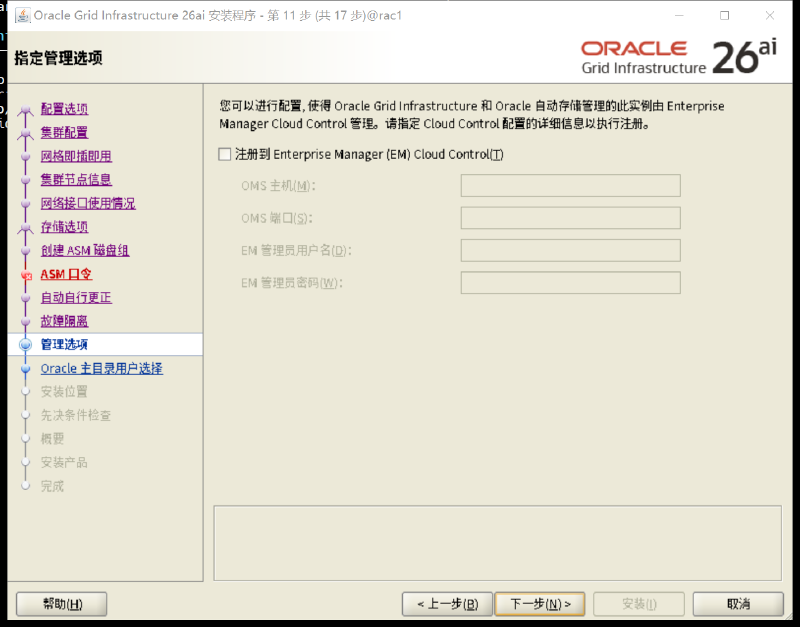Click the bullet beside Oracle 主目录用户选择
The image size is (800, 627).
pyautogui.click(x=26, y=369)
